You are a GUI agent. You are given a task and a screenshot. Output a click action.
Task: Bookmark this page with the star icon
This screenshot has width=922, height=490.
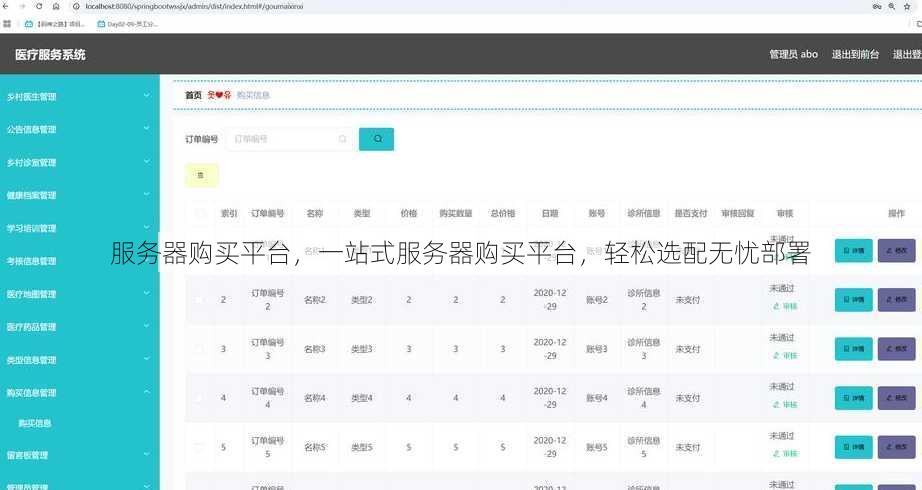click(x=907, y=6)
